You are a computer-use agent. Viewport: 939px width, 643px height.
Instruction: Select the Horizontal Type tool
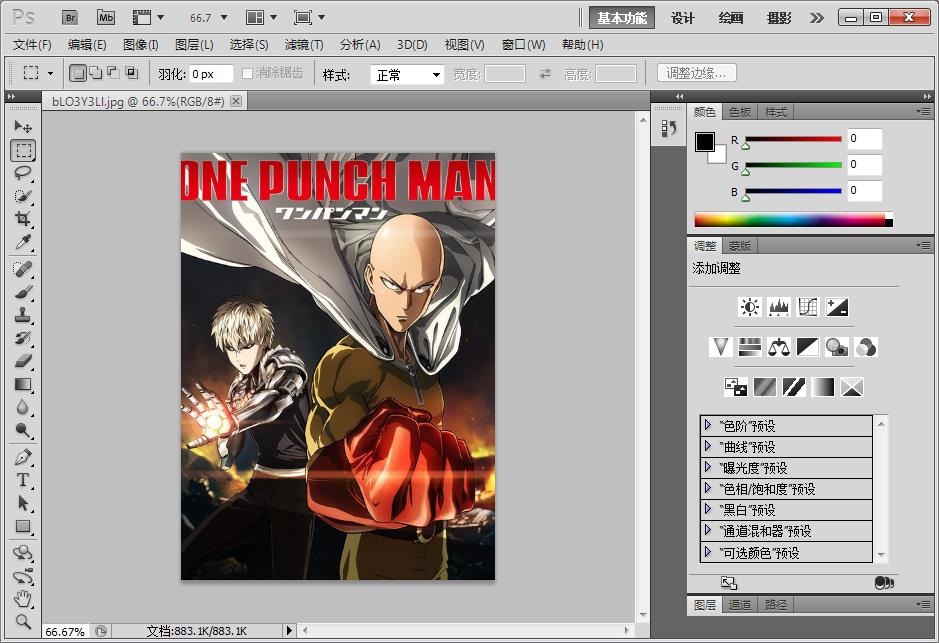click(x=23, y=480)
